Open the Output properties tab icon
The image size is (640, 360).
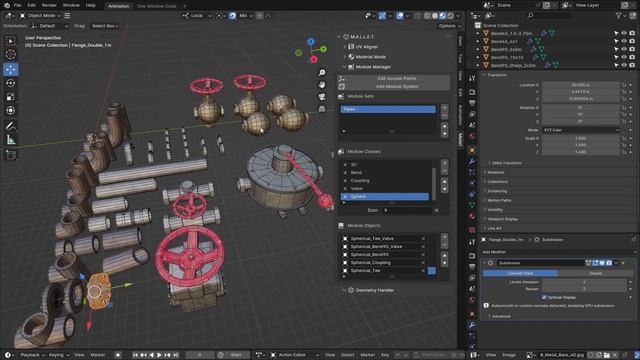click(x=472, y=103)
